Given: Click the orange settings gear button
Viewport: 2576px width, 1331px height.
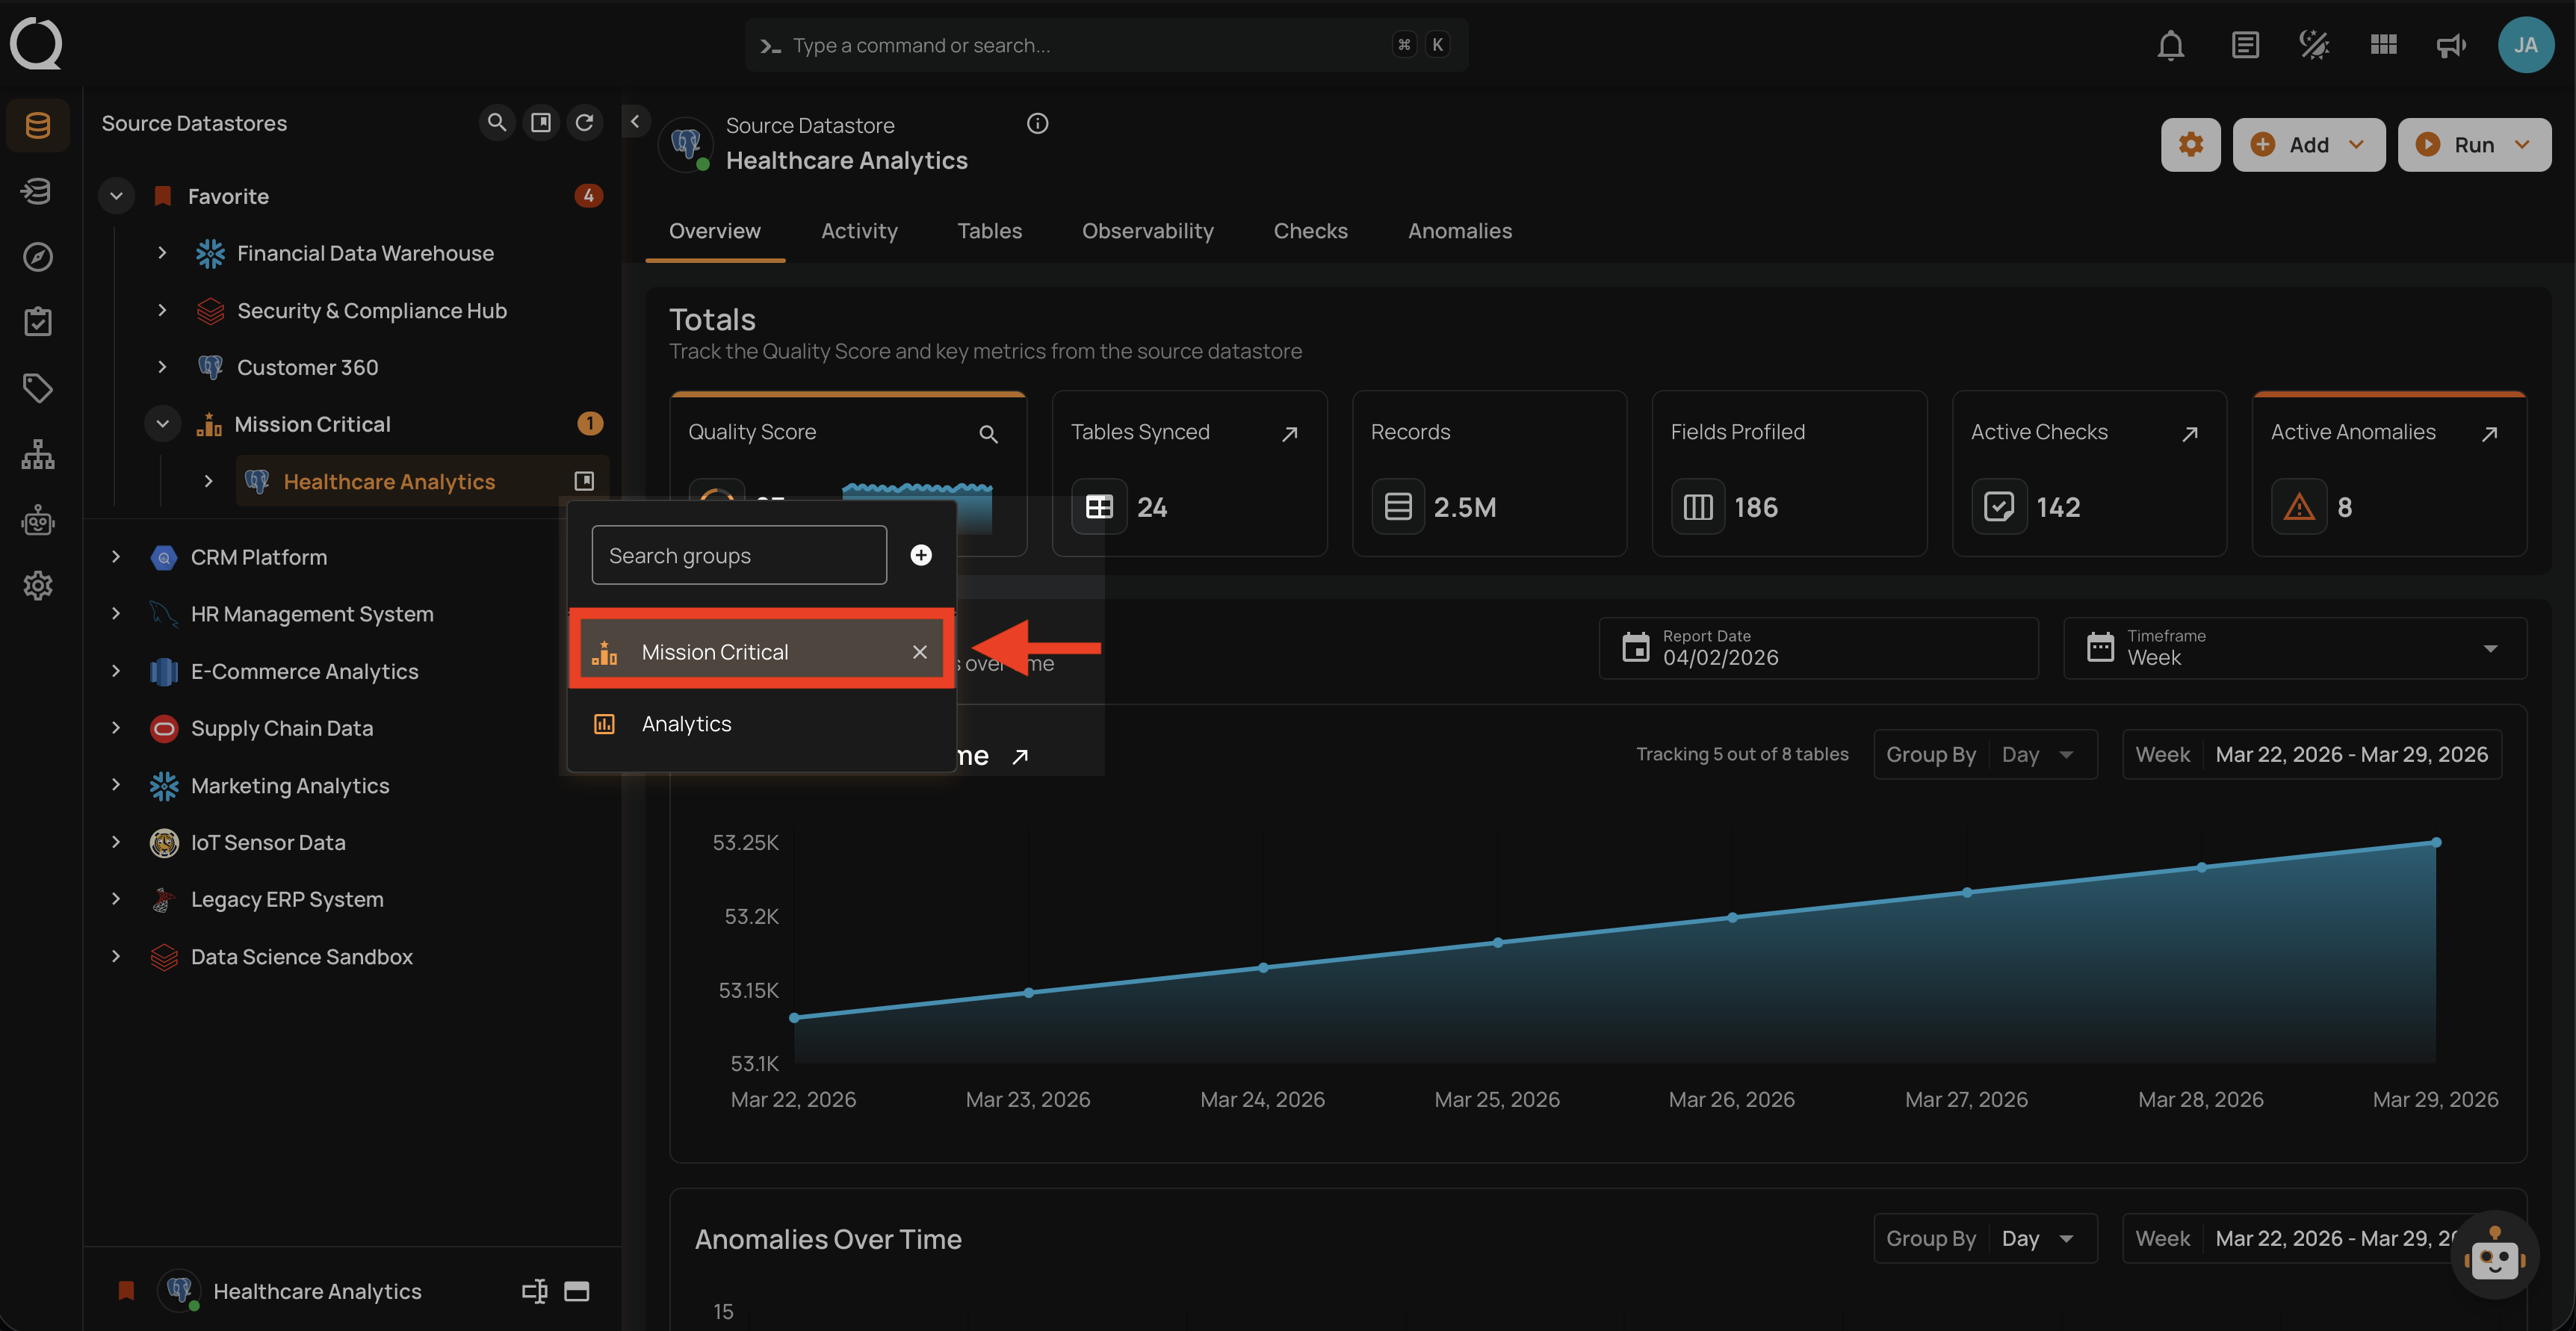Looking at the screenshot, I should click(x=2190, y=145).
